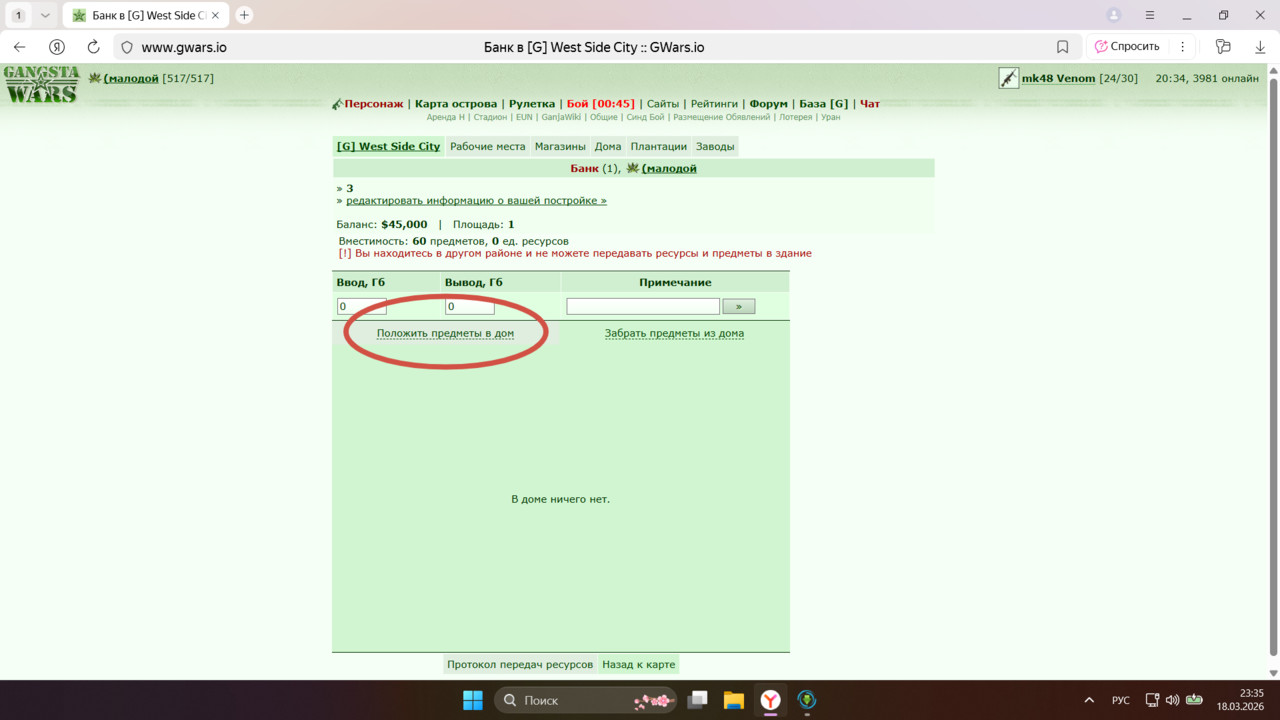
Task: Open a new tab with plus icon
Action: pos(244,15)
